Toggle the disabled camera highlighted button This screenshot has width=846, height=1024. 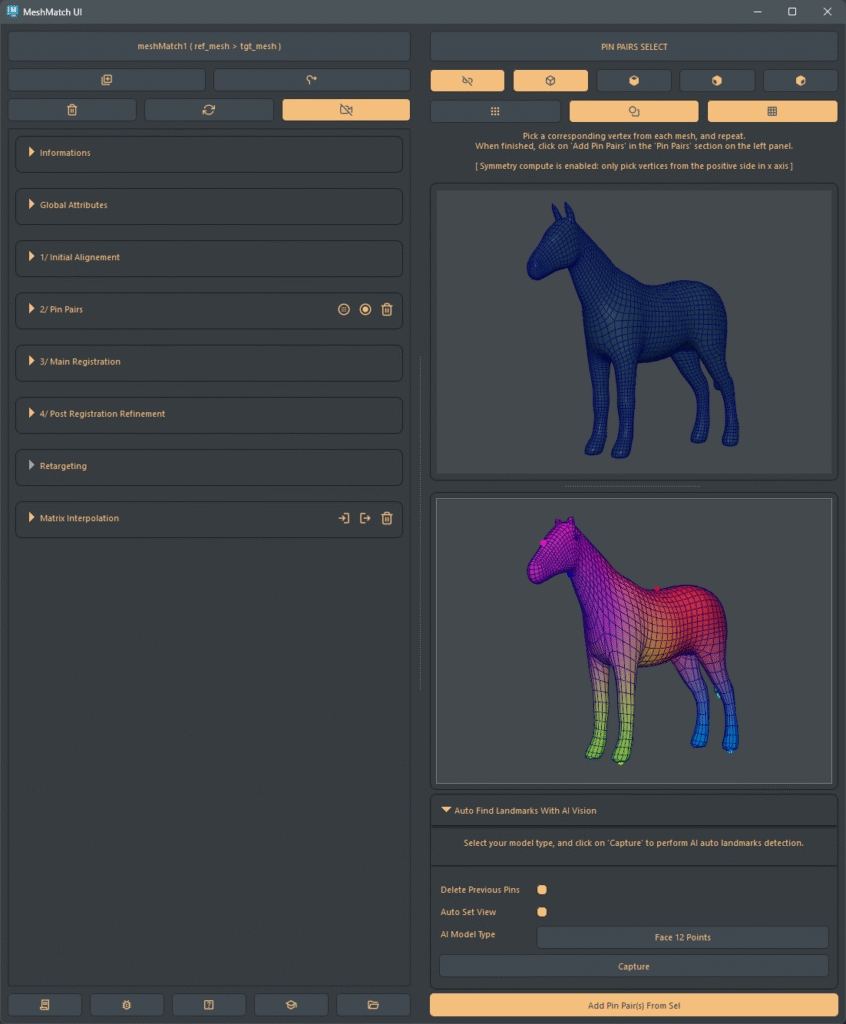346,110
